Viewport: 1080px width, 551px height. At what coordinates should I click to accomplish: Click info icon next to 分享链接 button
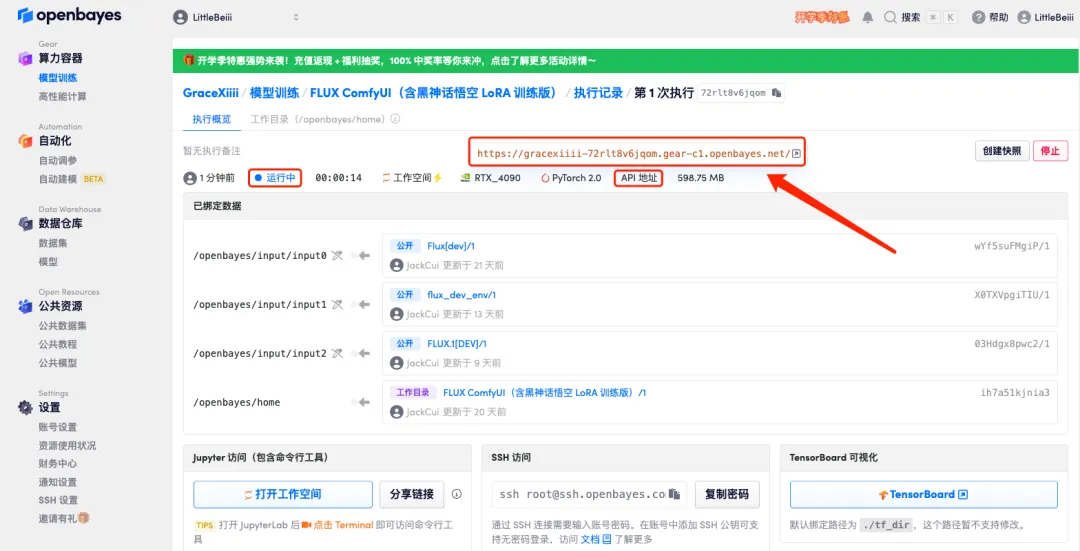tap(457, 494)
